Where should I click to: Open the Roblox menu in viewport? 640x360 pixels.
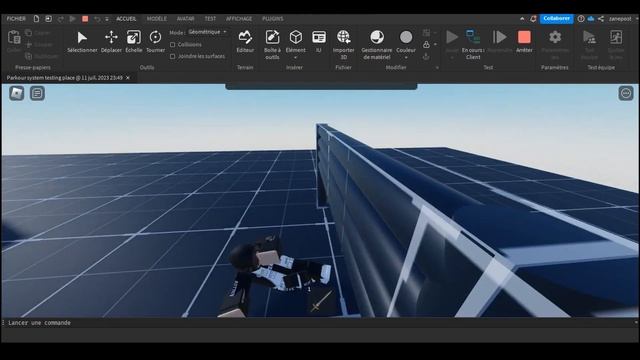[17, 93]
